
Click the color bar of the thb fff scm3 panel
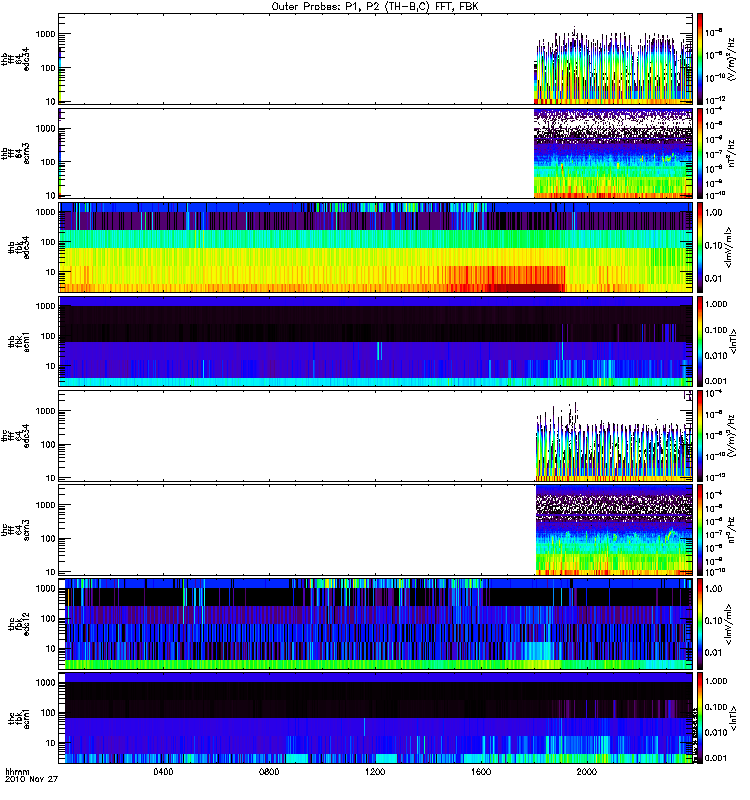(700, 153)
